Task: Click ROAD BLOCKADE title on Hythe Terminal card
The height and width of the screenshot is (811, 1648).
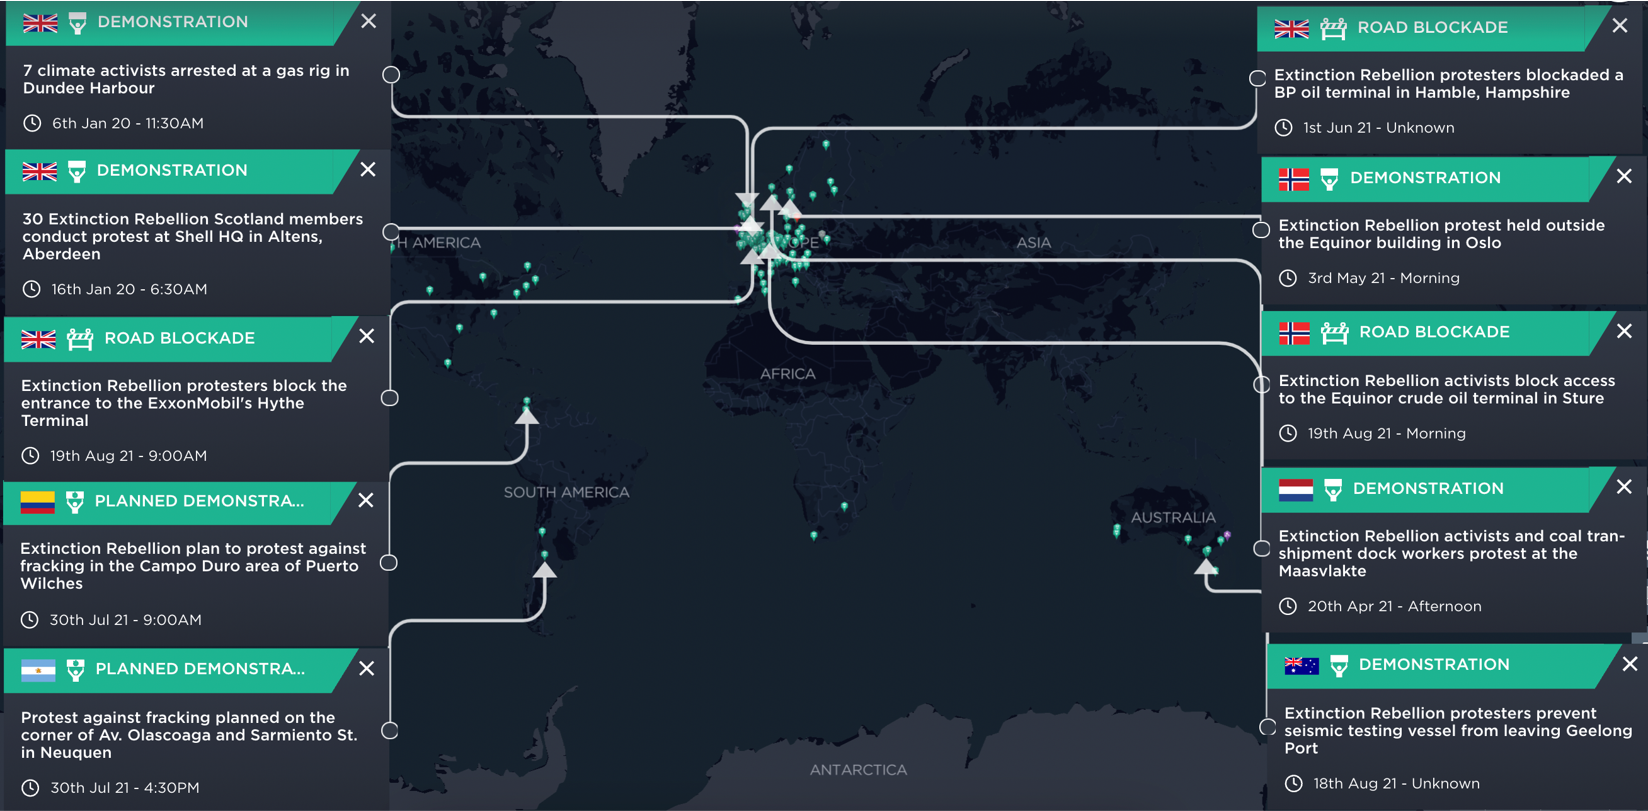Action: 180,338
